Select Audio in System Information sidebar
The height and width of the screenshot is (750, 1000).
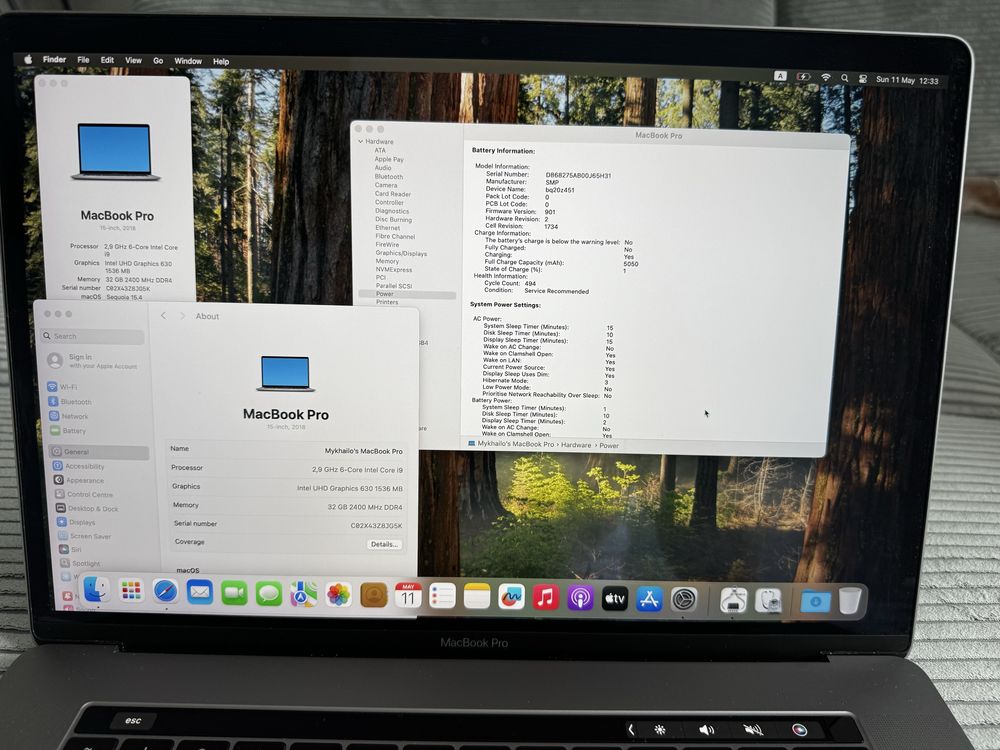click(x=383, y=168)
